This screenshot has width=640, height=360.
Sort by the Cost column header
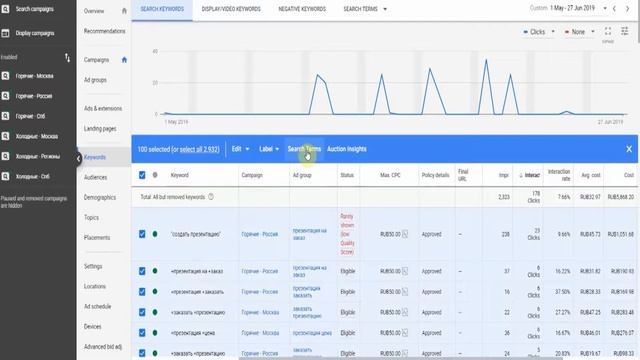coord(629,175)
